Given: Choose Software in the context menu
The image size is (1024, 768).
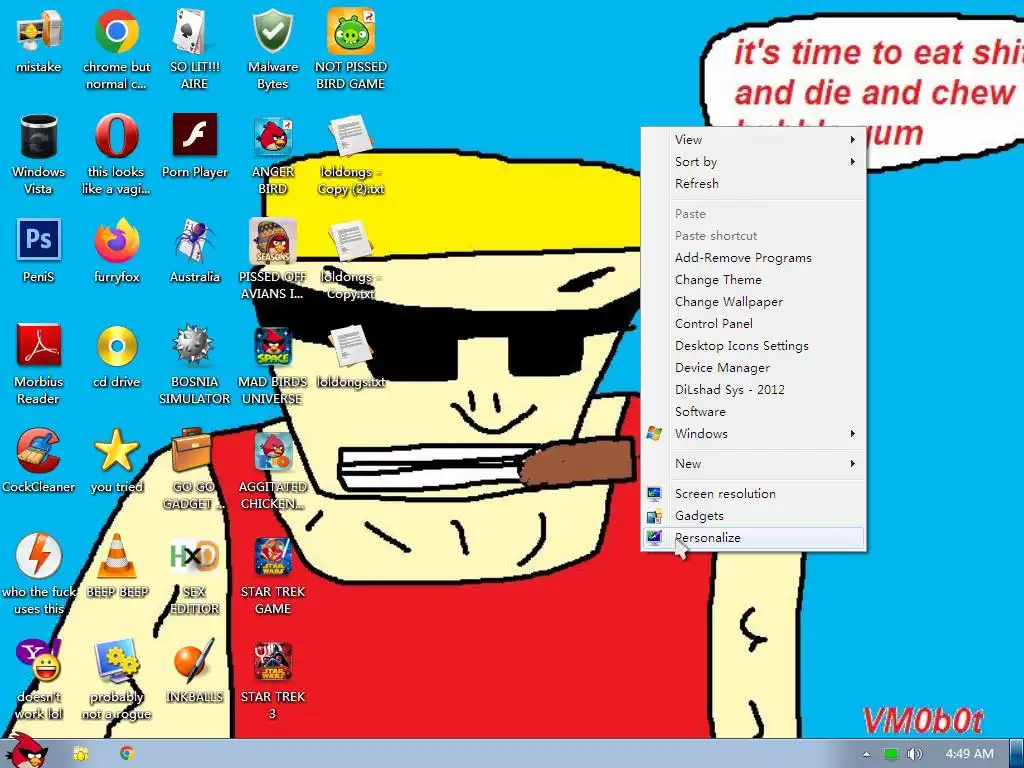Looking at the screenshot, I should 754,411.
